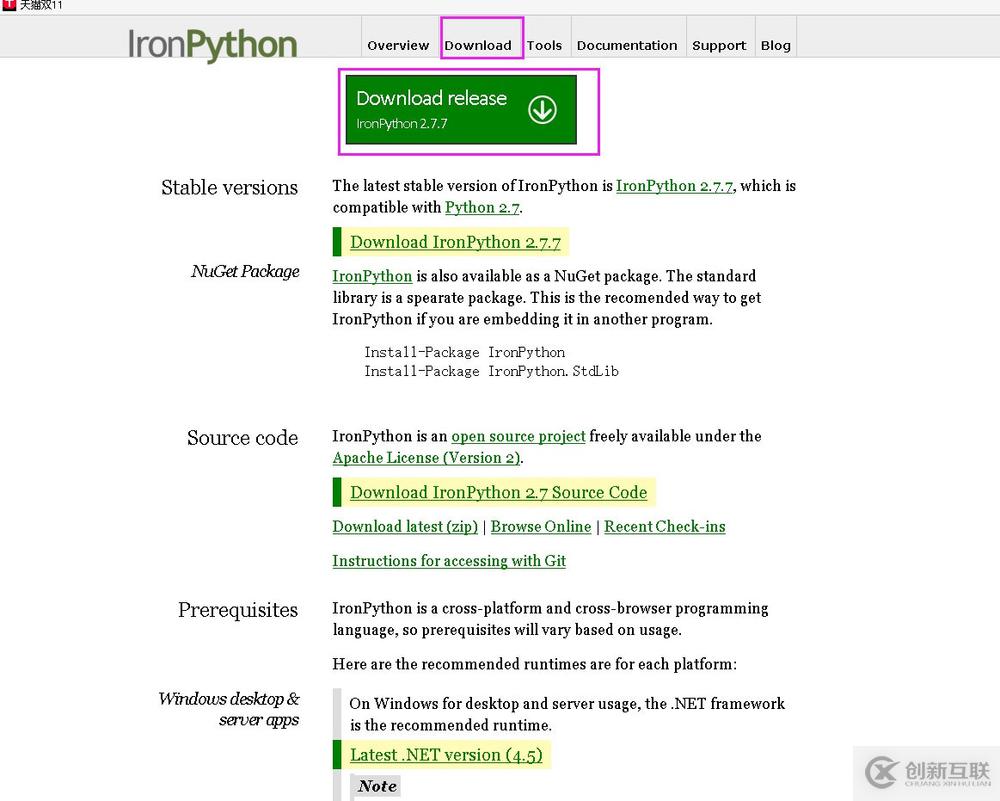View the Apache License (Version 2)
Screen dimensions: 1000x801
(426, 458)
